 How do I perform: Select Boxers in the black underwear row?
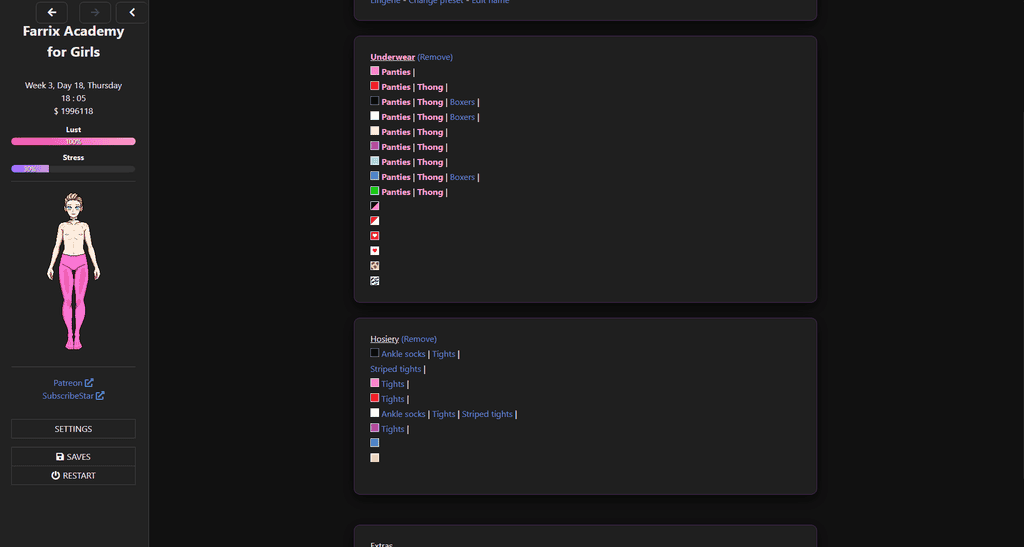(462, 102)
